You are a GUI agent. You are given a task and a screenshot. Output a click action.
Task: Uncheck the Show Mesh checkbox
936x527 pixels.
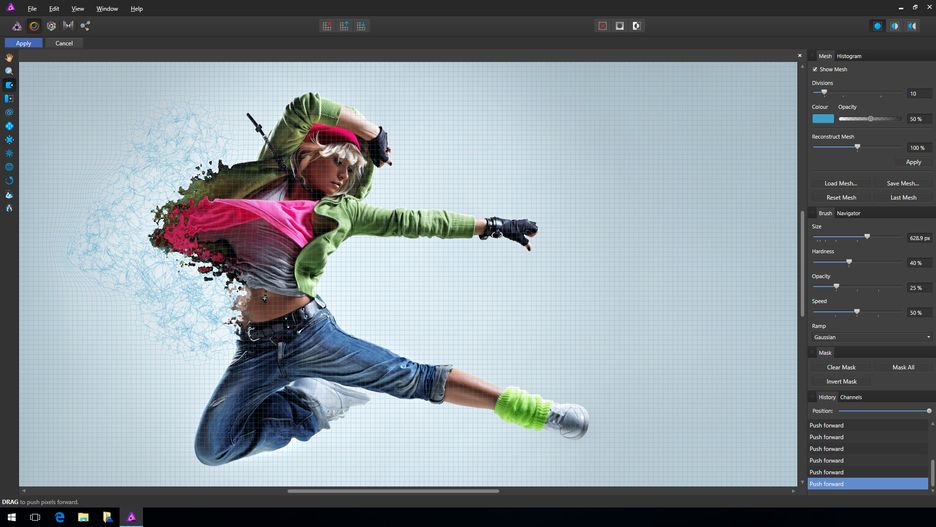[815, 69]
